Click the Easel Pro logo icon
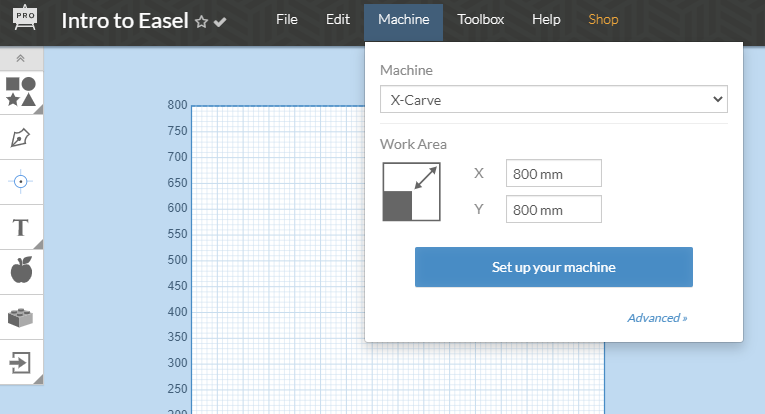The image size is (765, 414). (x=25, y=18)
